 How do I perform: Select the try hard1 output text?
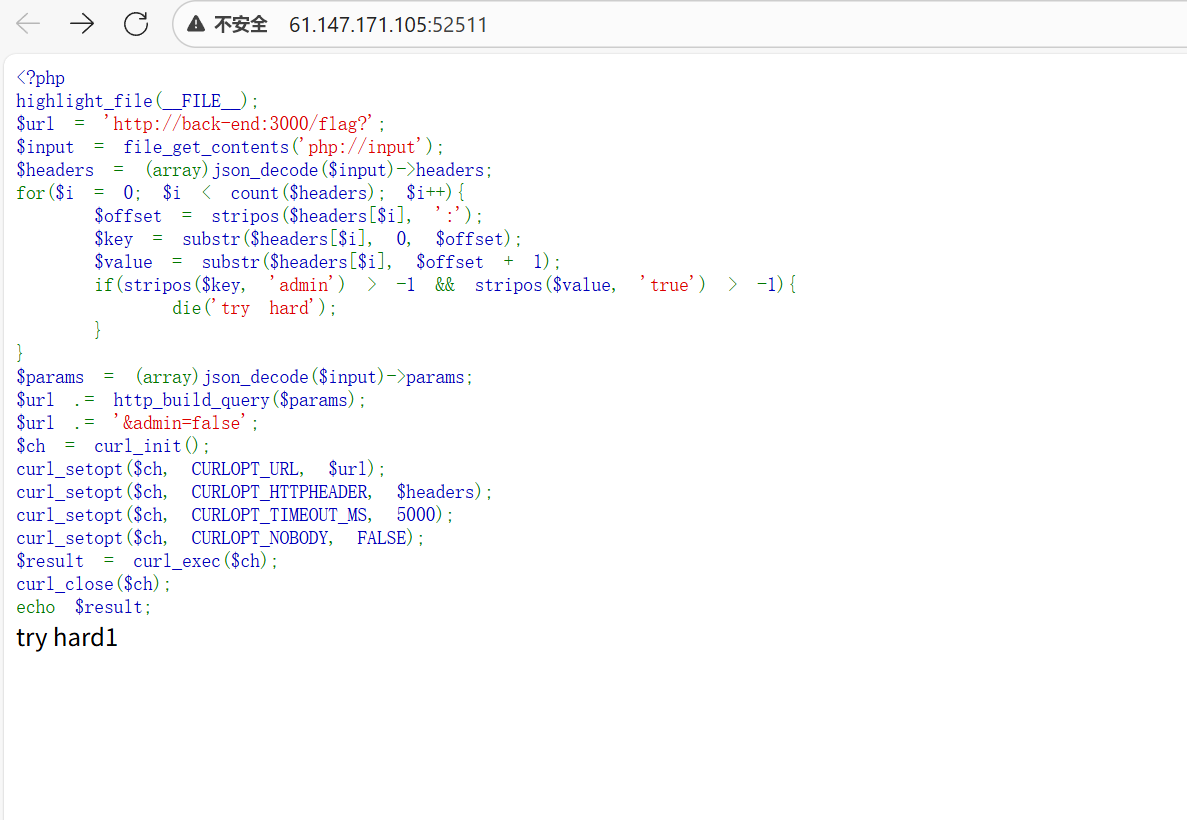pyautogui.click(x=67, y=637)
